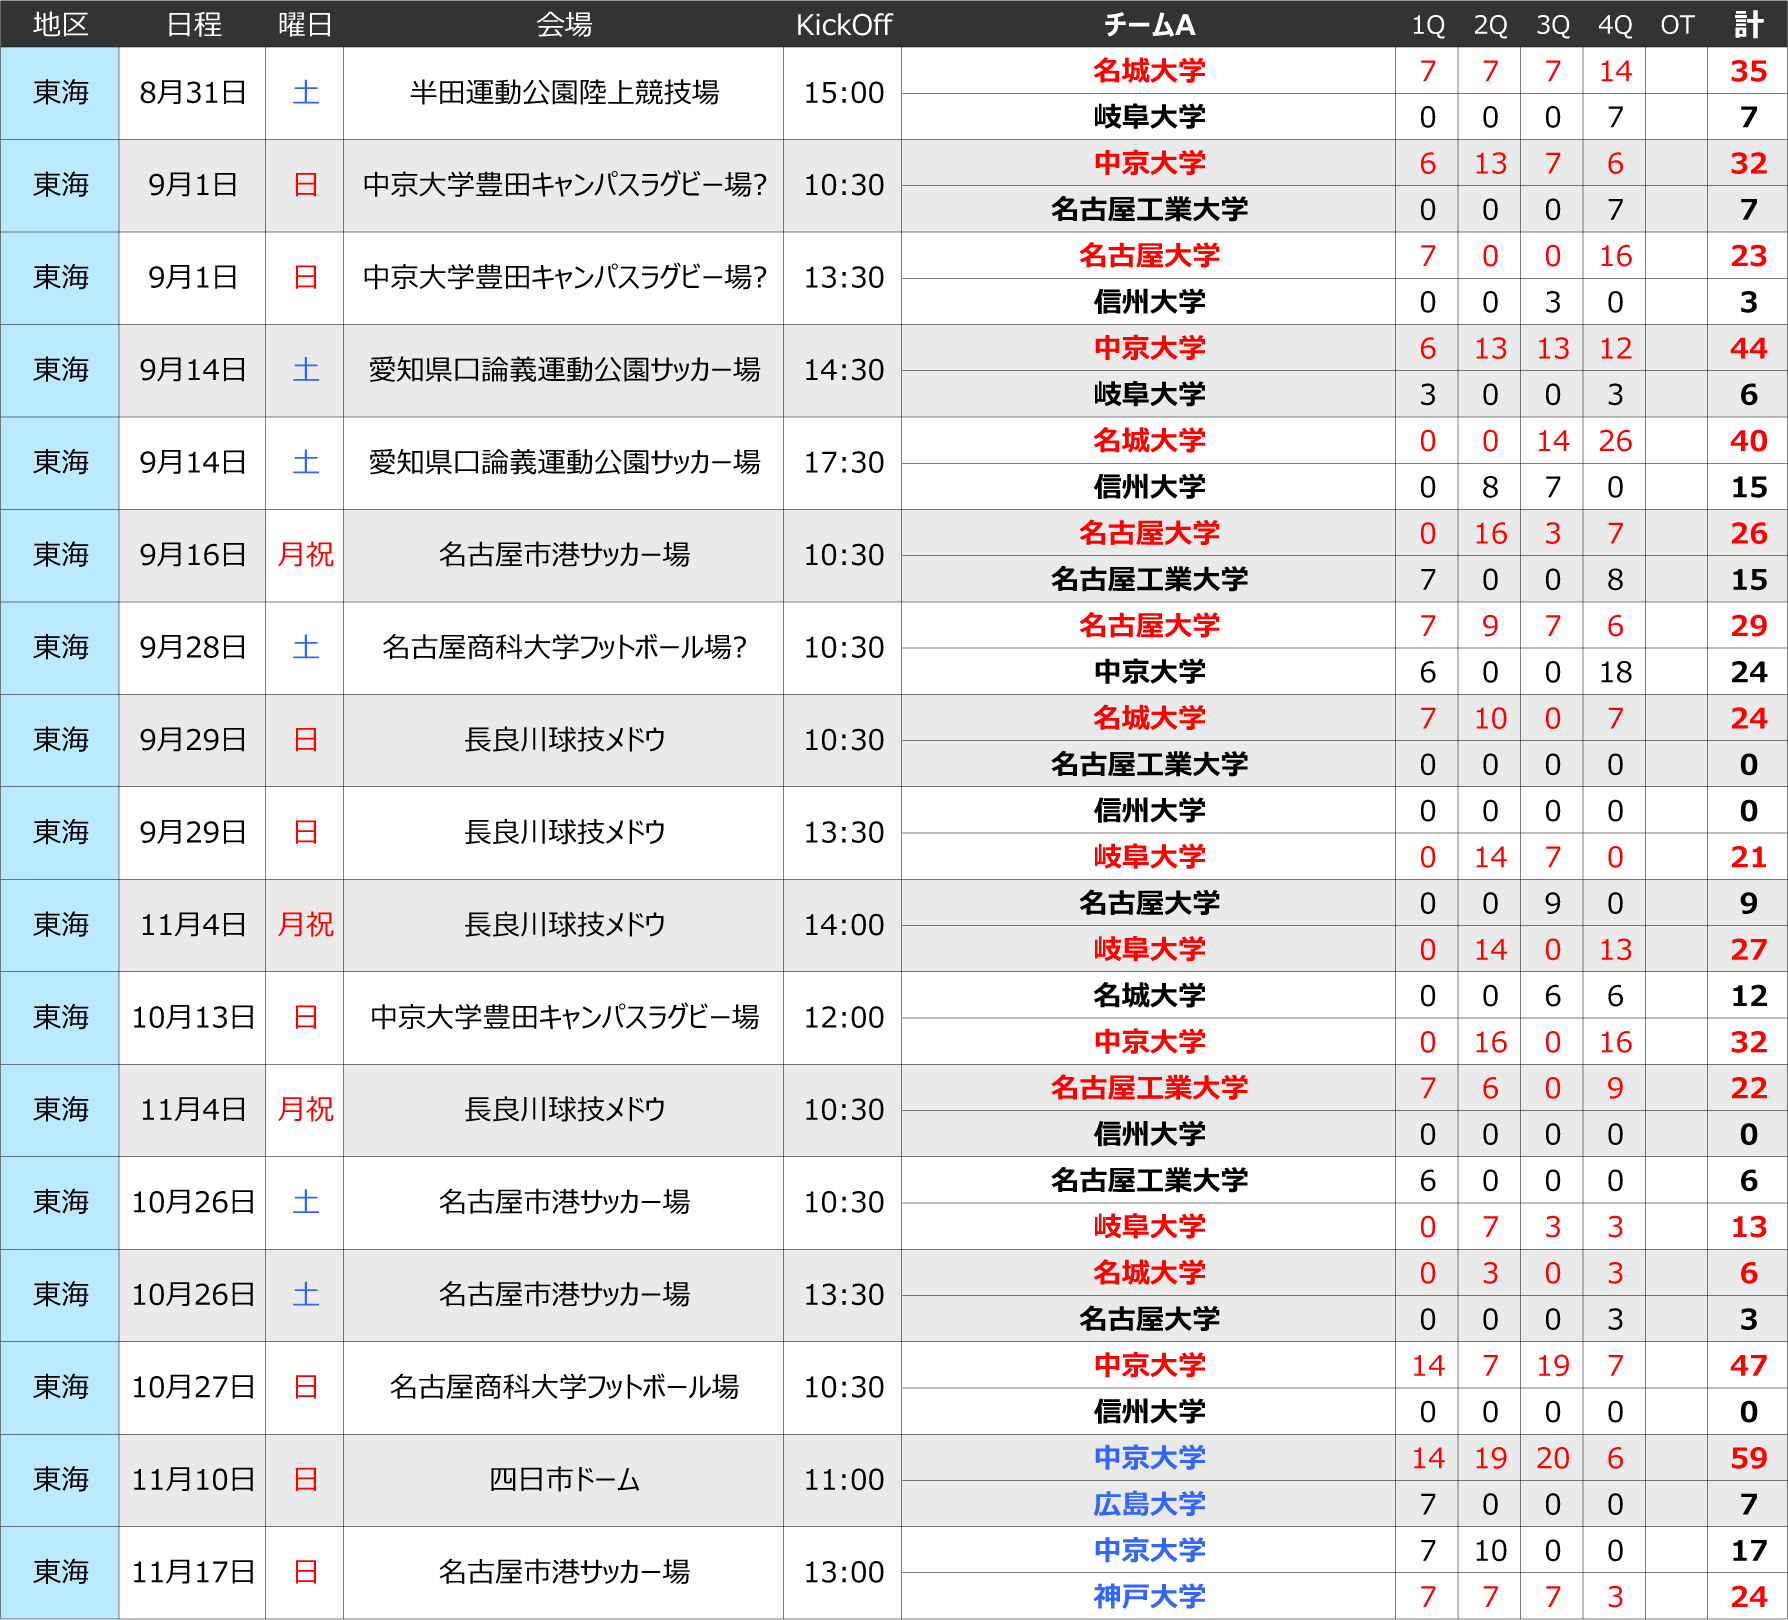The width and height of the screenshot is (1788, 1620).
Task: Click total score 44 for 中京大学
Action: click(1748, 348)
